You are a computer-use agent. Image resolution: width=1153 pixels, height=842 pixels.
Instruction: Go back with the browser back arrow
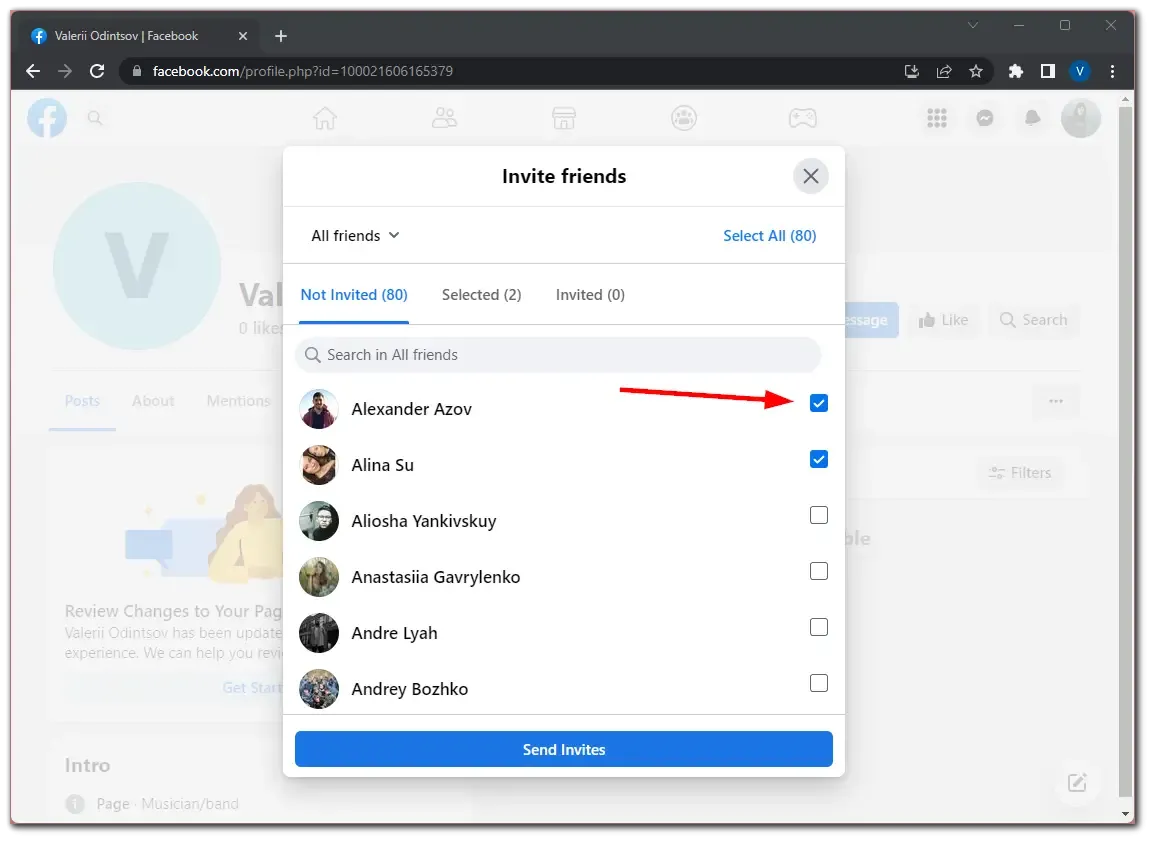(33, 71)
